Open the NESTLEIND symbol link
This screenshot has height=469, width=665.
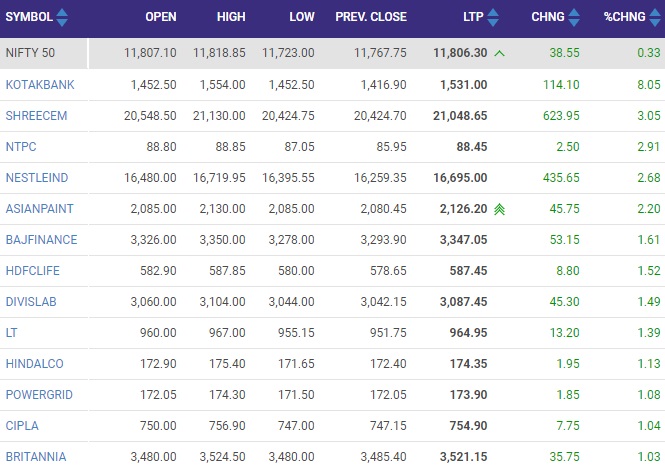click(37, 178)
